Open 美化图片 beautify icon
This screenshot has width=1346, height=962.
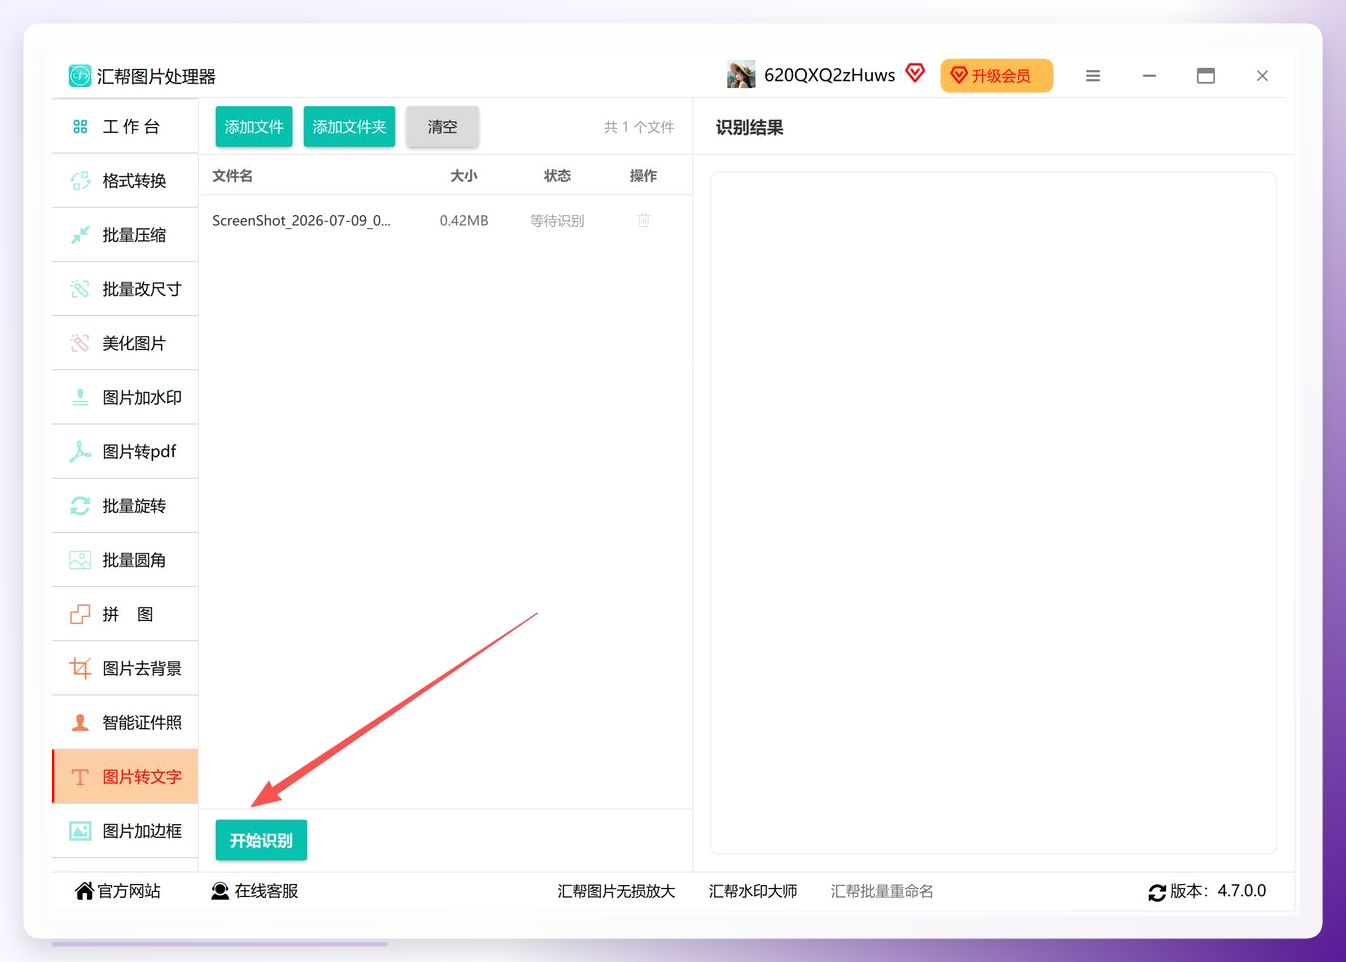coord(80,343)
